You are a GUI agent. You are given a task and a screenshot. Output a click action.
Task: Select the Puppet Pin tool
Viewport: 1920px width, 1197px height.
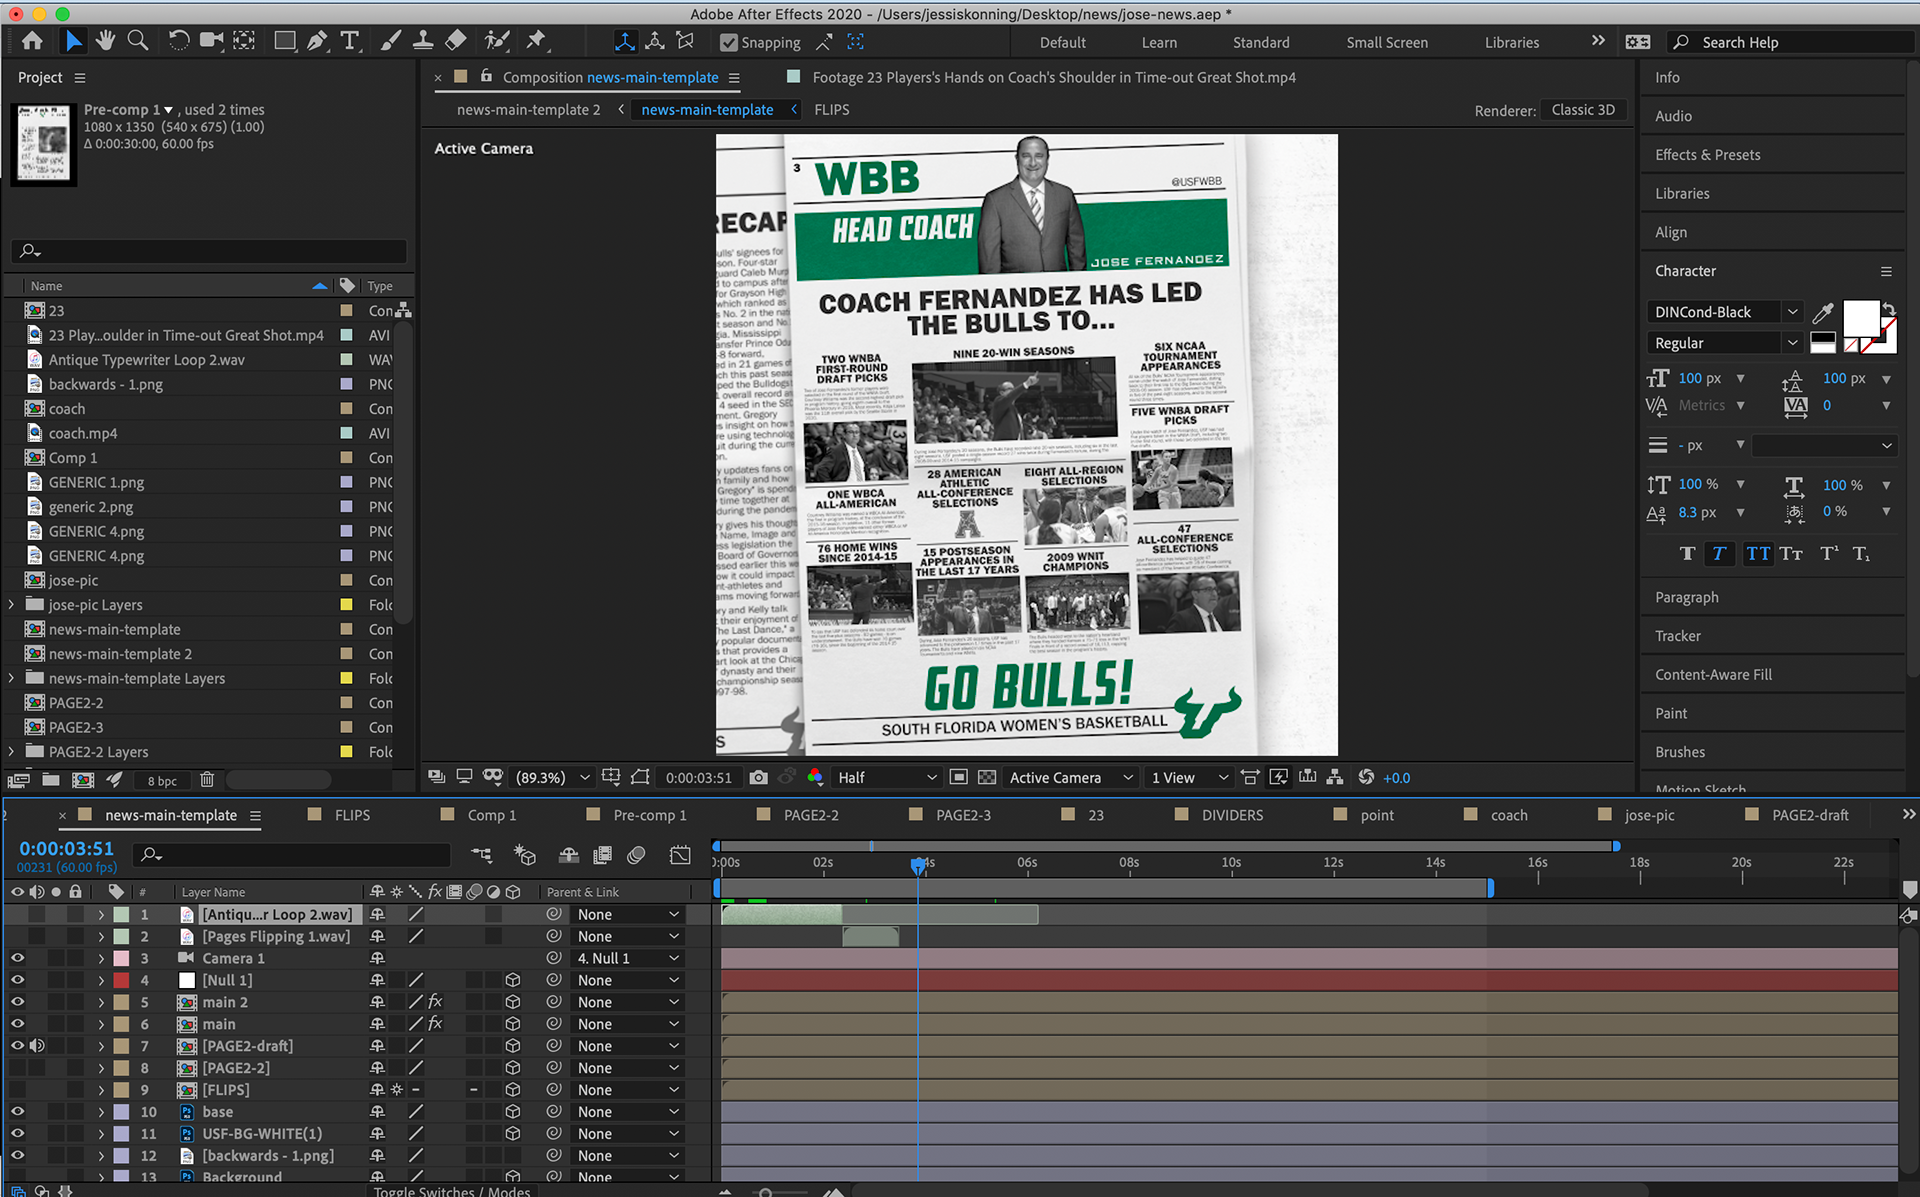click(537, 41)
